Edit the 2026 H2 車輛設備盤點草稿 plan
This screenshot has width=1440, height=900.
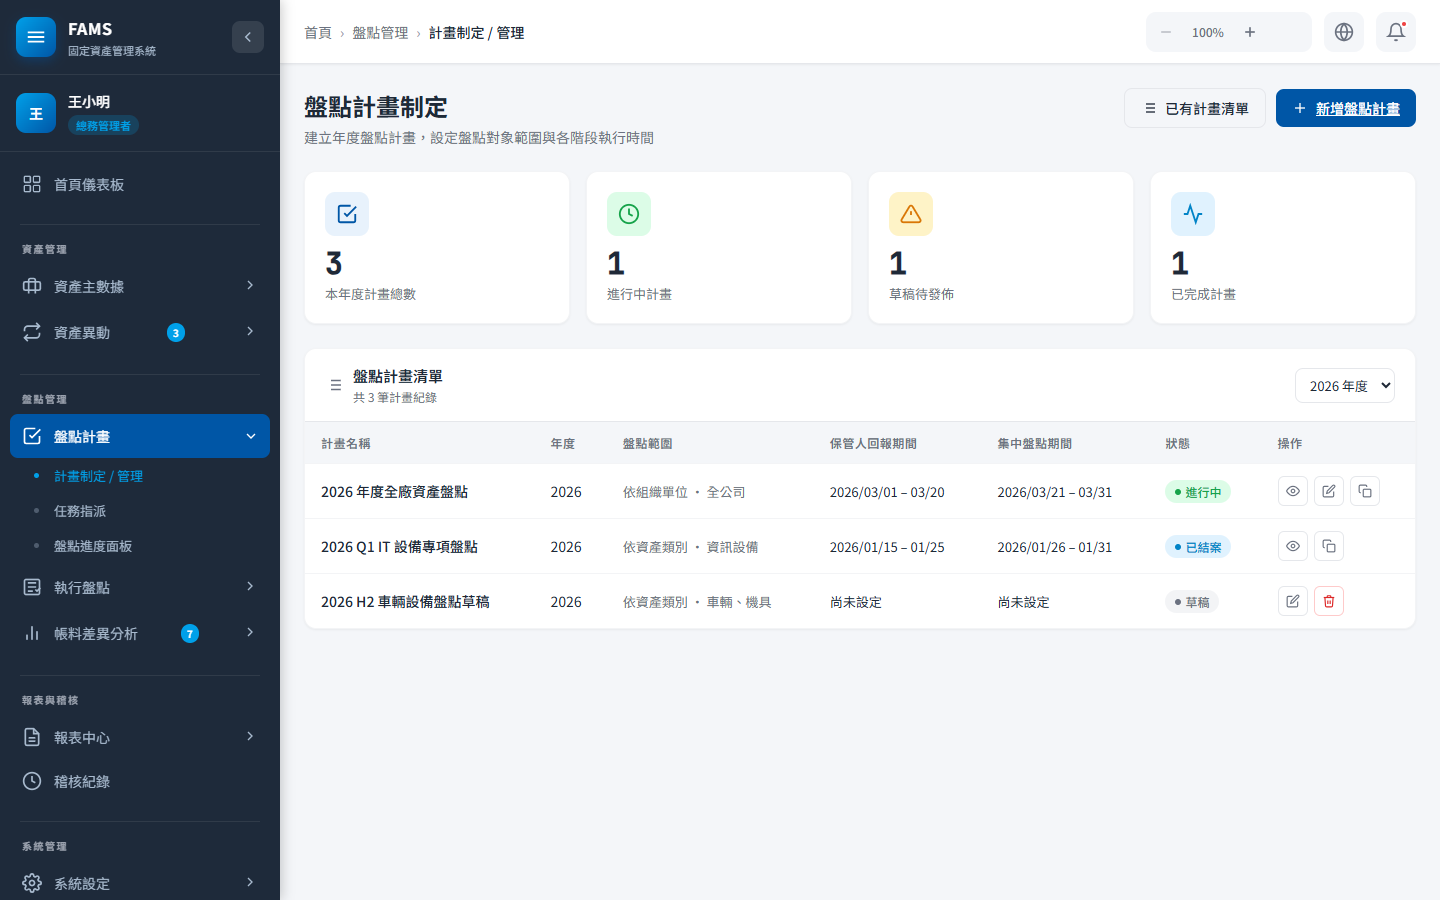(1293, 601)
